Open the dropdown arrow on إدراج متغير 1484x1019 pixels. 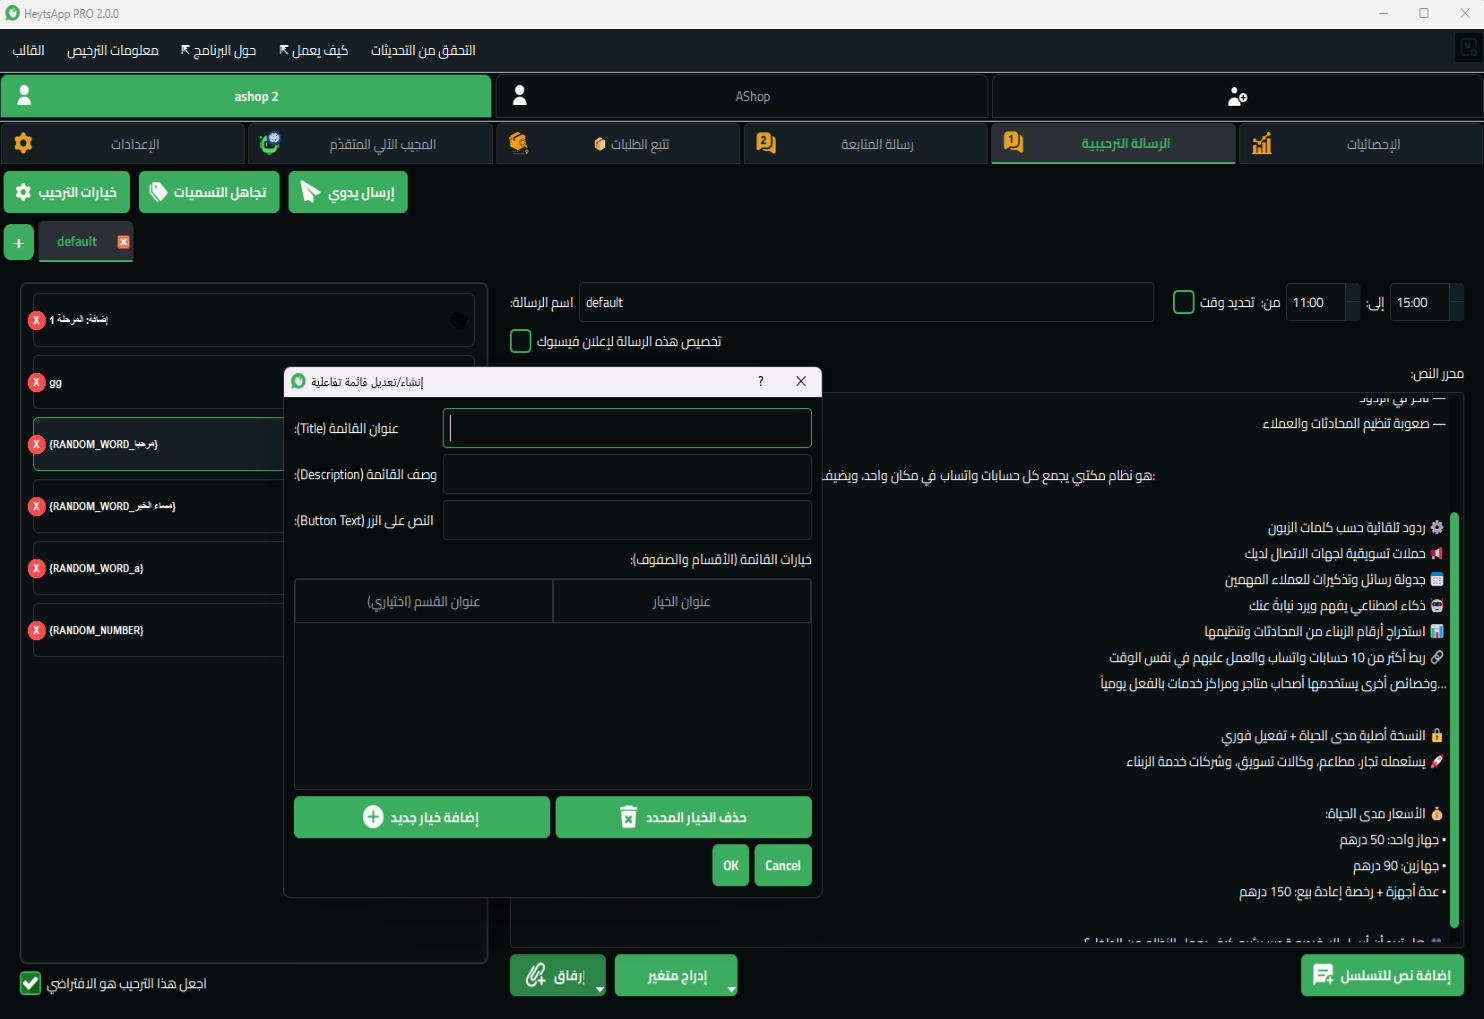coord(729,988)
